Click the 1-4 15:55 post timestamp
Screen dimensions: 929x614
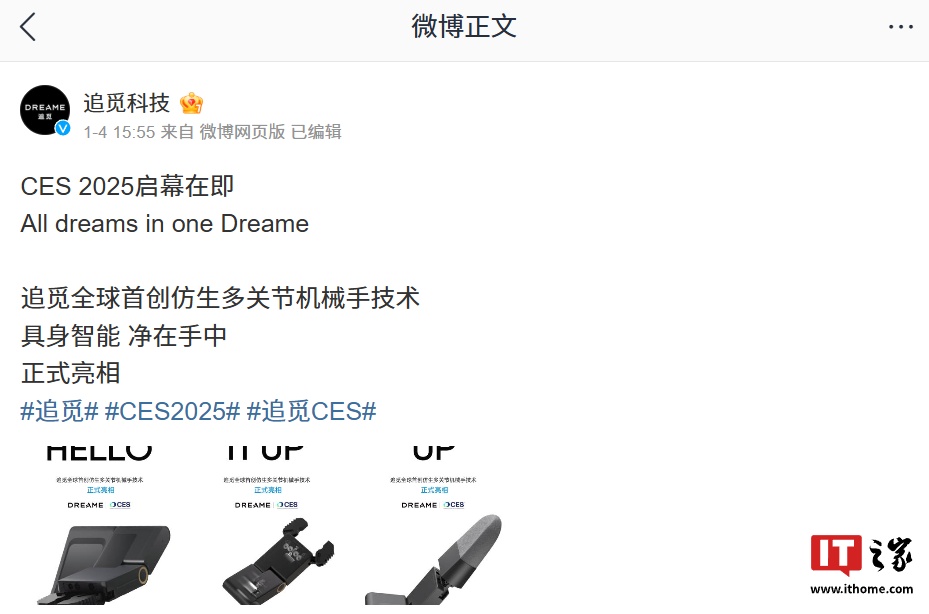pyautogui.click(x=119, y=132)
